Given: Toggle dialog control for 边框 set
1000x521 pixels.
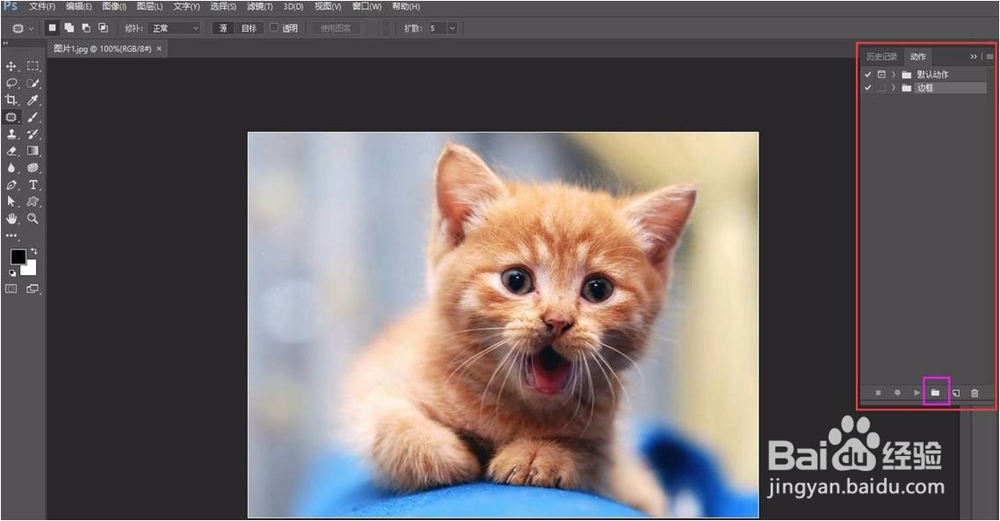Looking at the screenshot, I should point(881,88).
